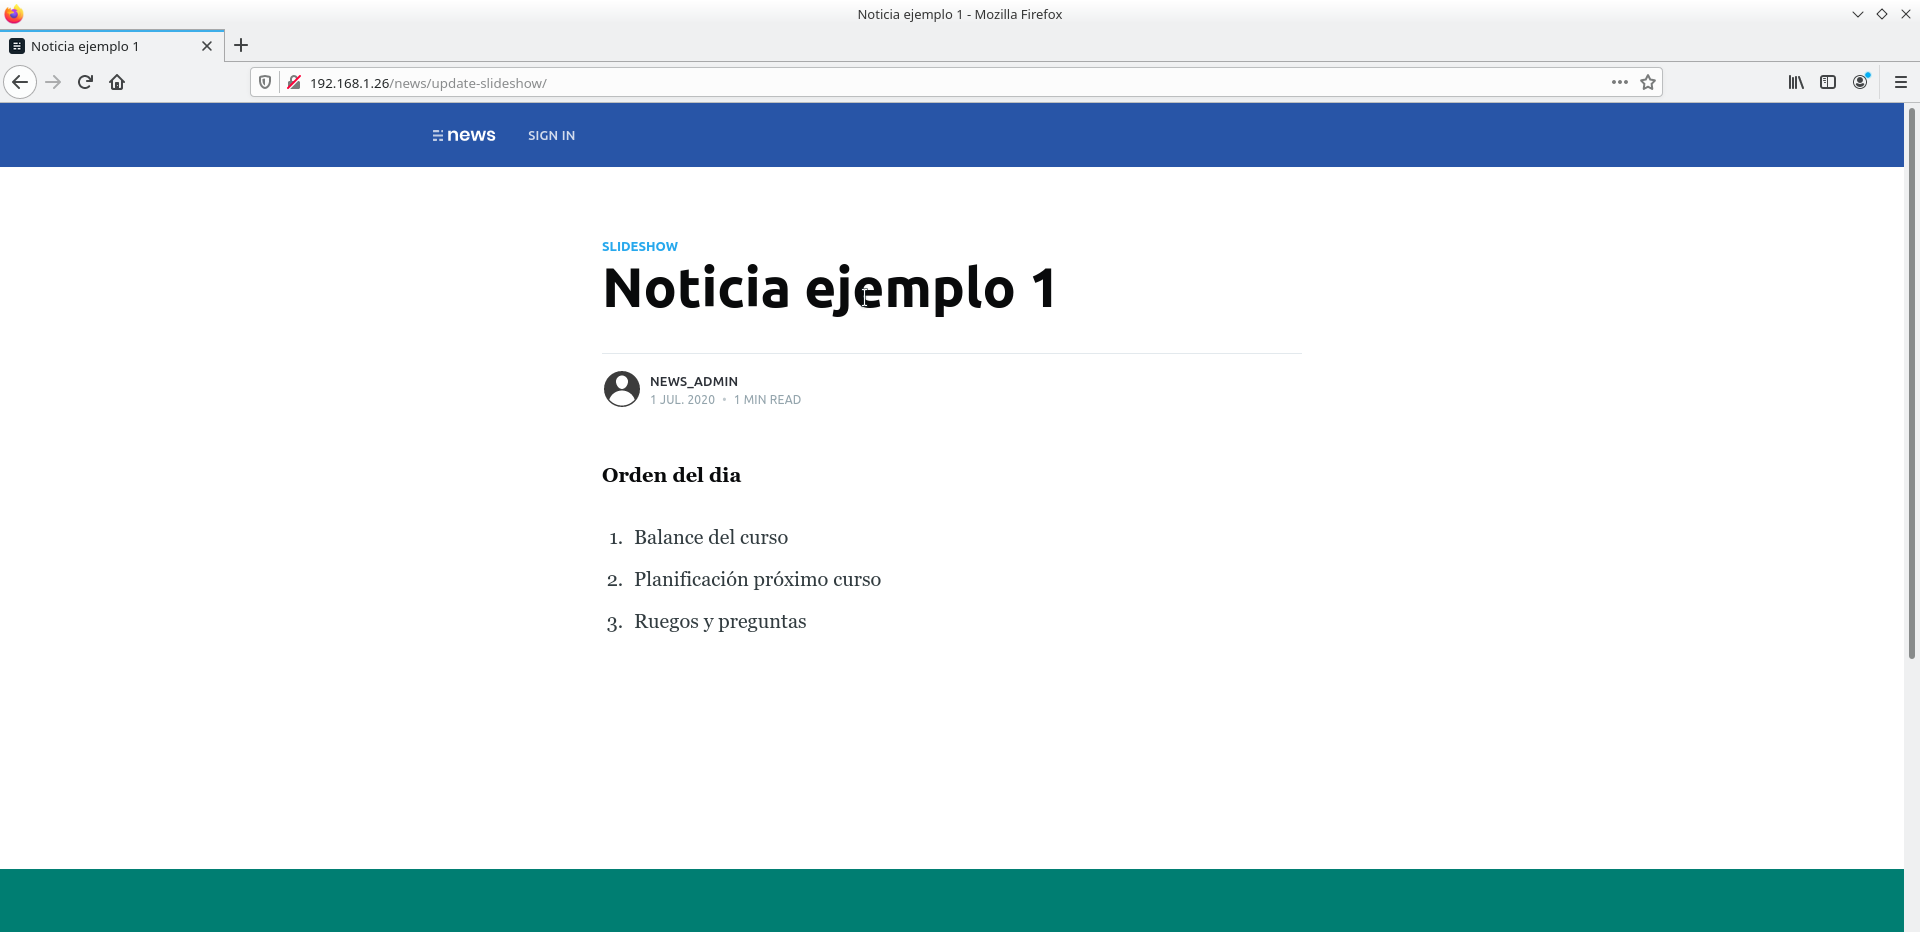Bookmark this page with the star

pos(1648,82)
